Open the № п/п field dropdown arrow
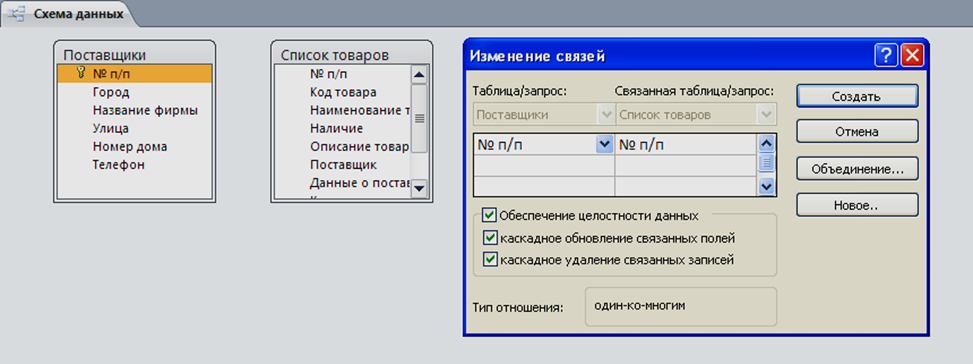 (x=604, y=145)
